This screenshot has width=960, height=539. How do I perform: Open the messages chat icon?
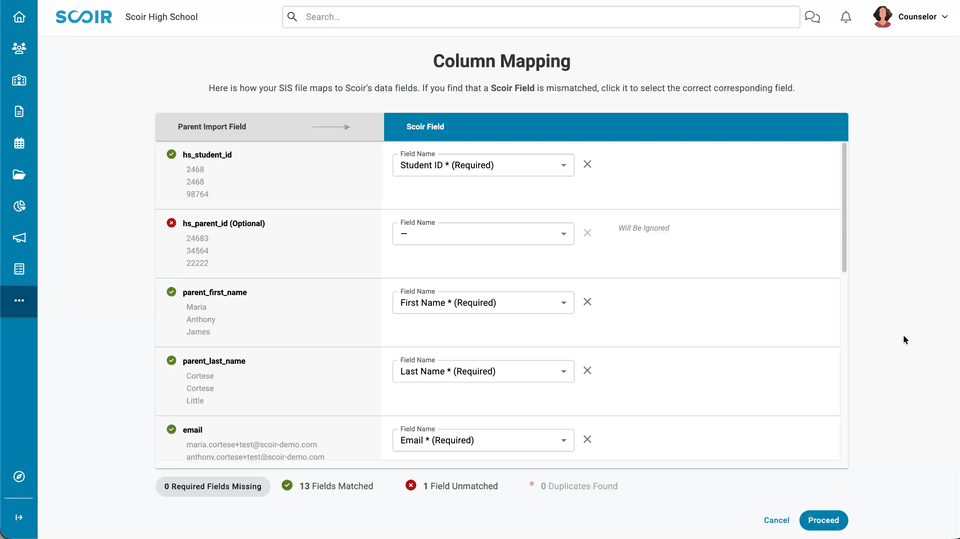coord(812,17)
